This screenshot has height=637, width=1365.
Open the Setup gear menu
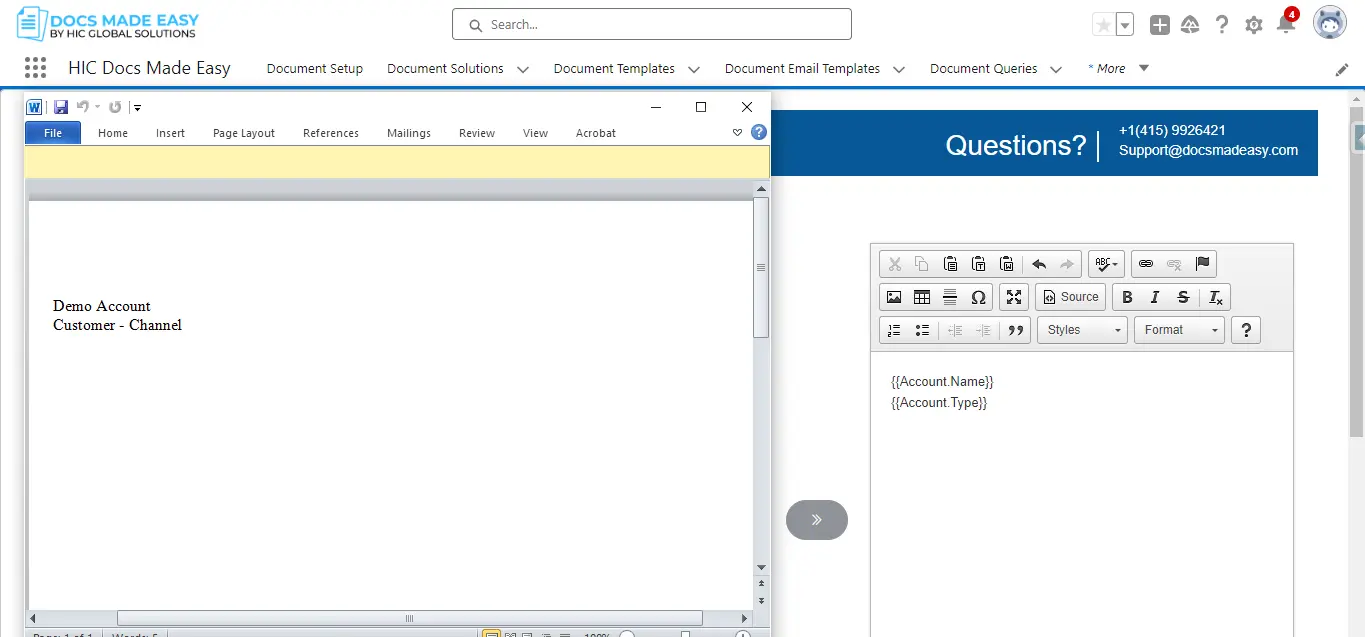[x=1254, y=25]
